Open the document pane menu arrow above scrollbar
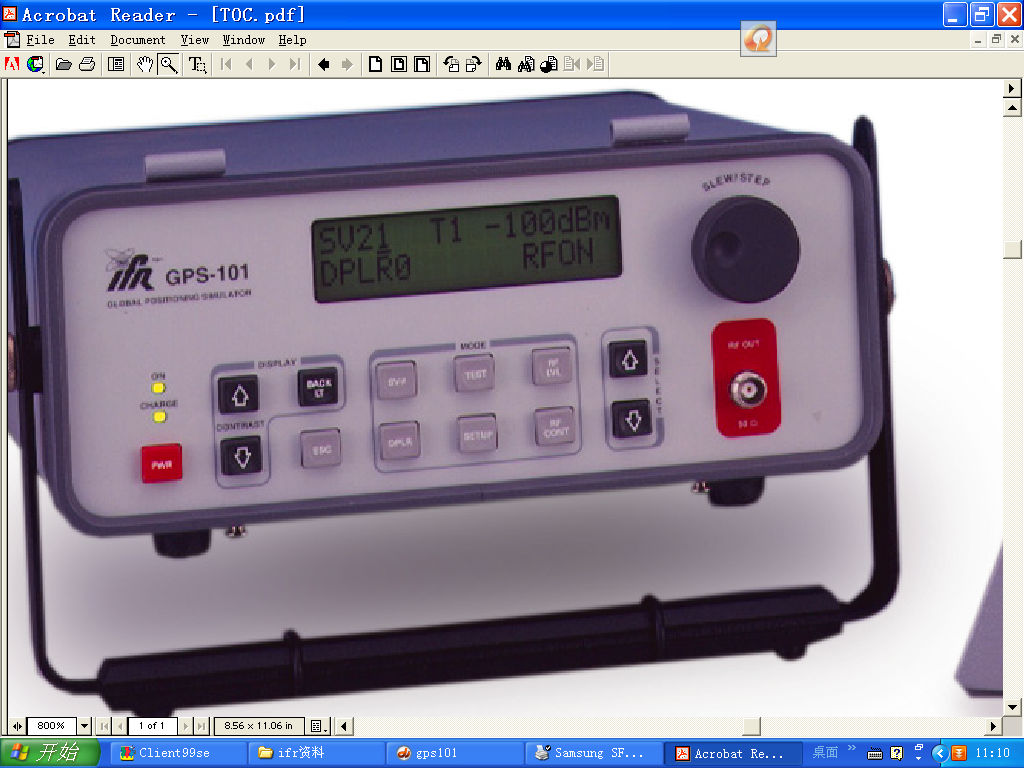This screenshot has width=1024, height=768. (1012, 88)
